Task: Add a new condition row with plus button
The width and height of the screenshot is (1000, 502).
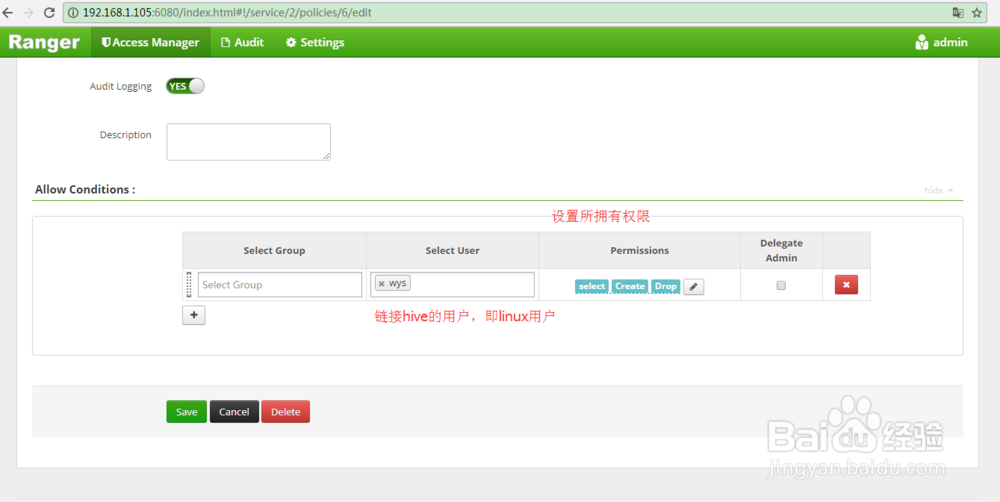Action: tap(194, 315)
